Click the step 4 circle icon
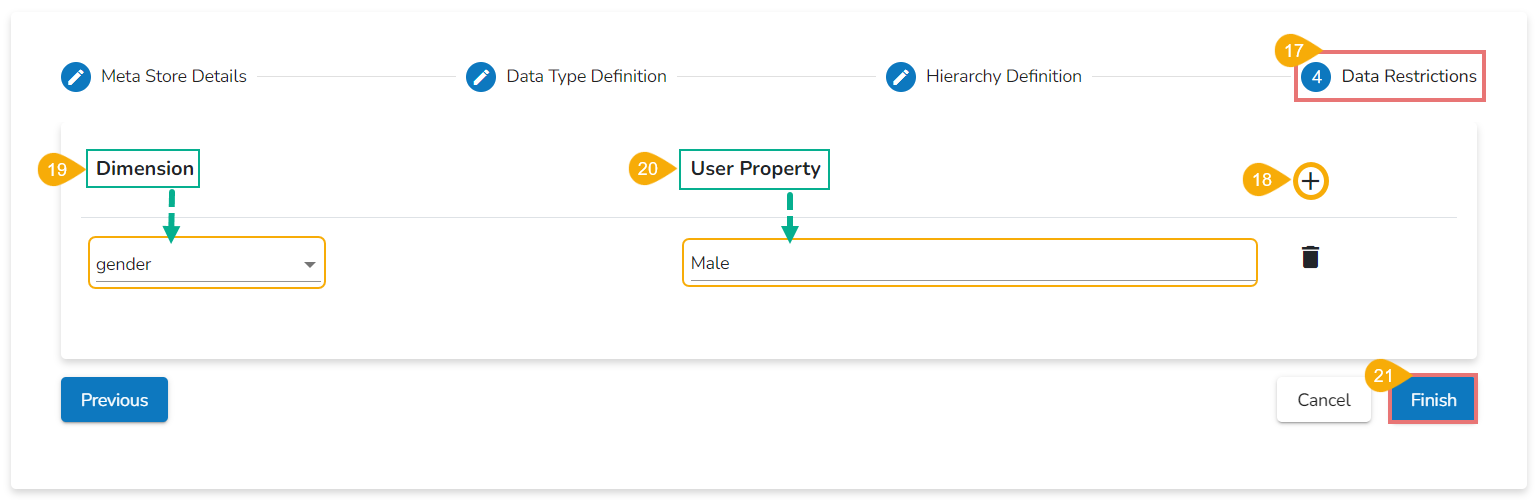 coord(1316,77)
